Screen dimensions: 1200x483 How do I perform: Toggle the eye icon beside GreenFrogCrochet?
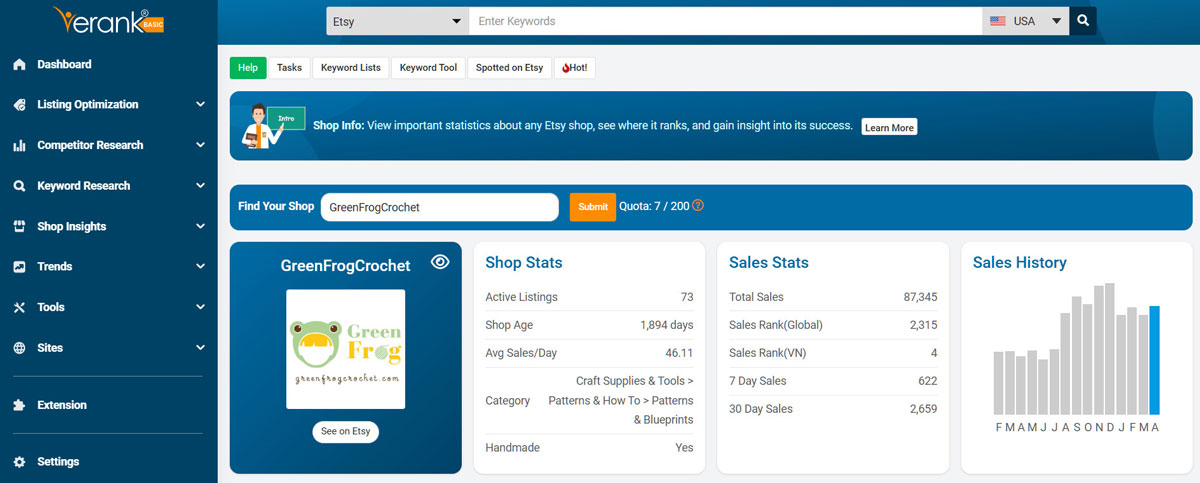pos(440,262)
